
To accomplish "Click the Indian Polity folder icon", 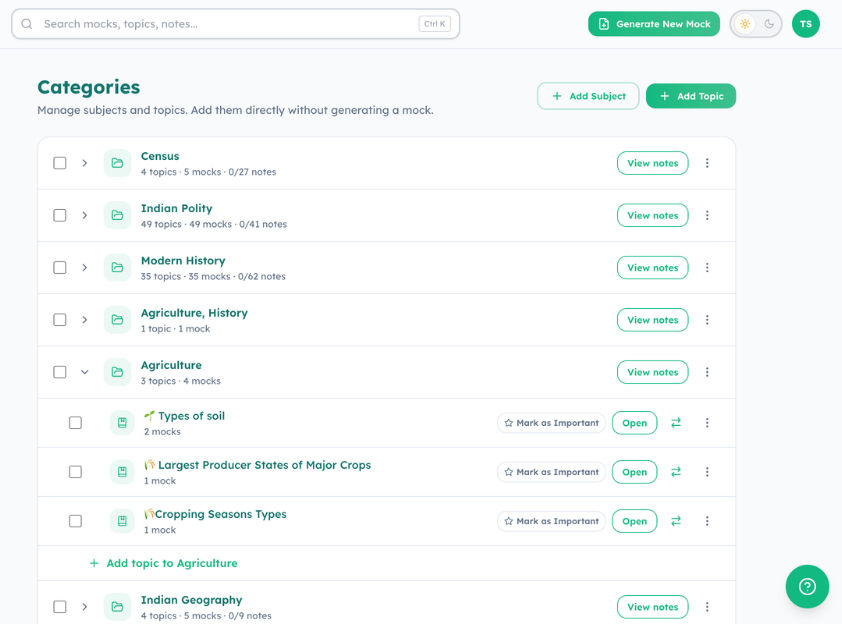I will [117, 215].
